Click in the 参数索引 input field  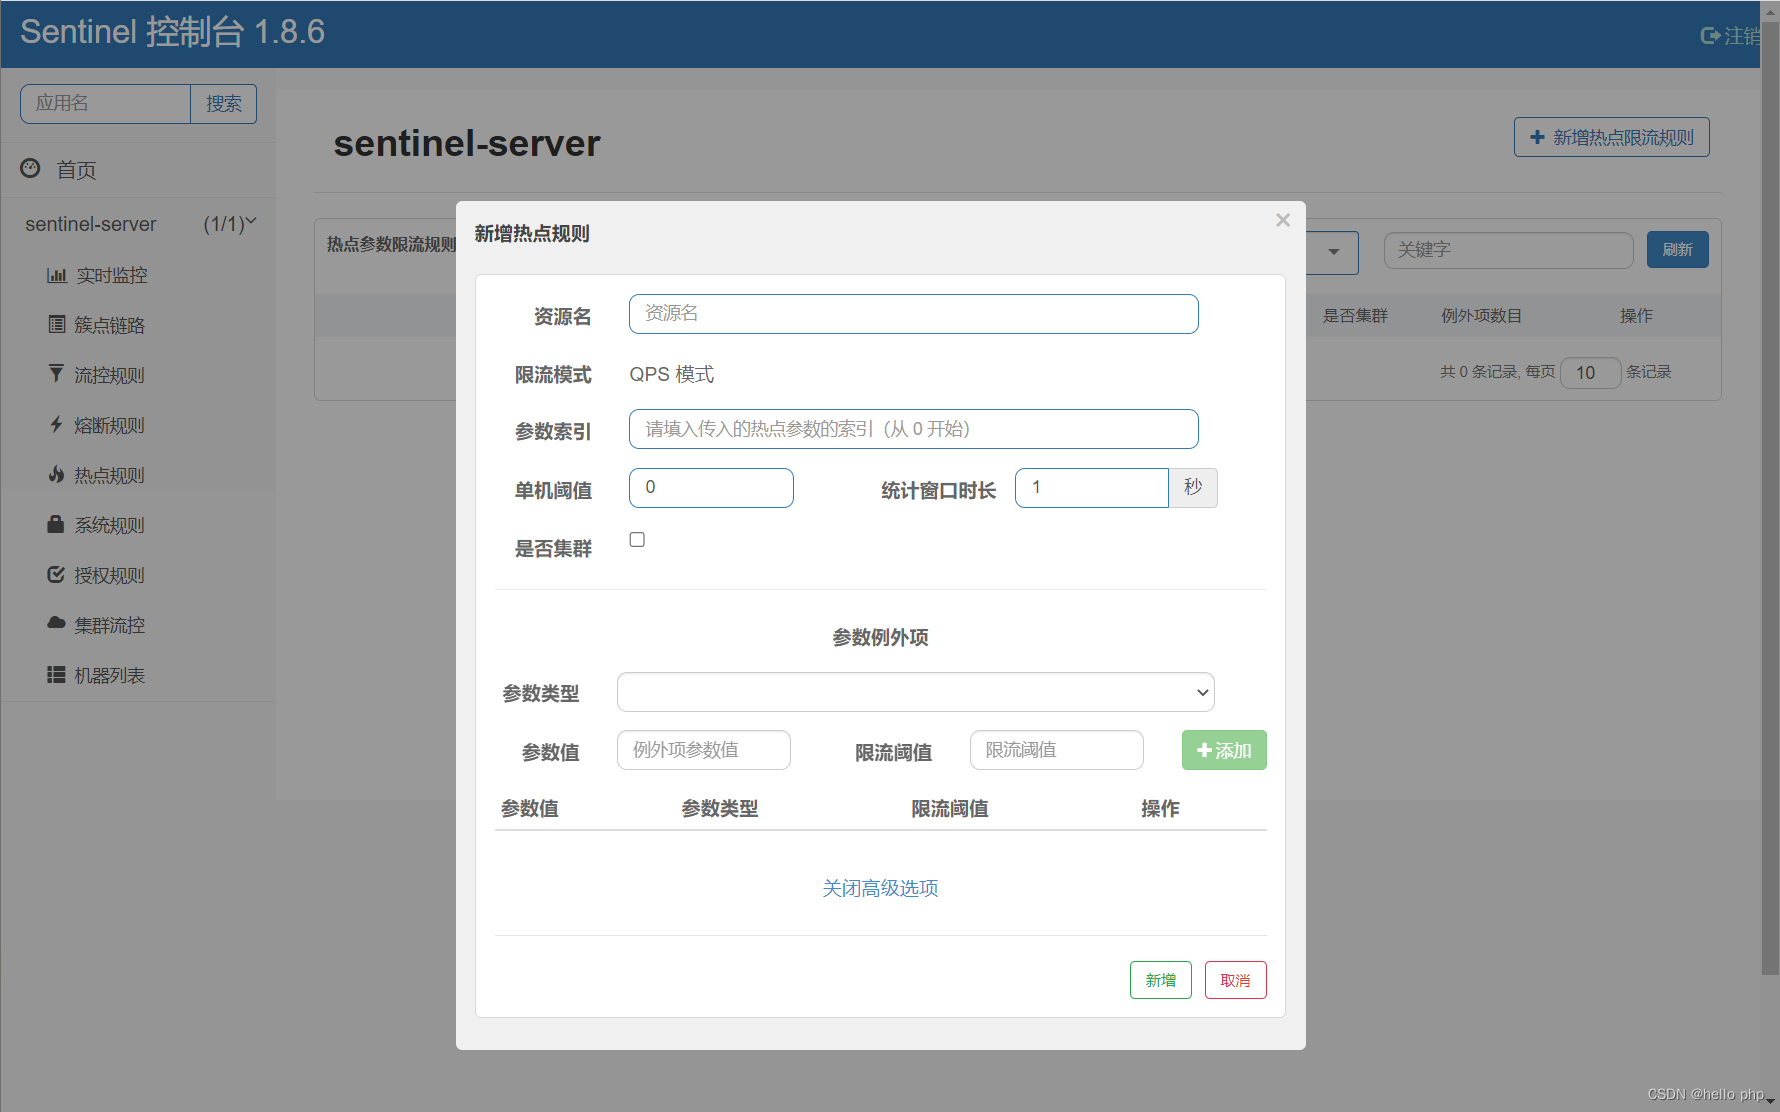tap(913, 429)
